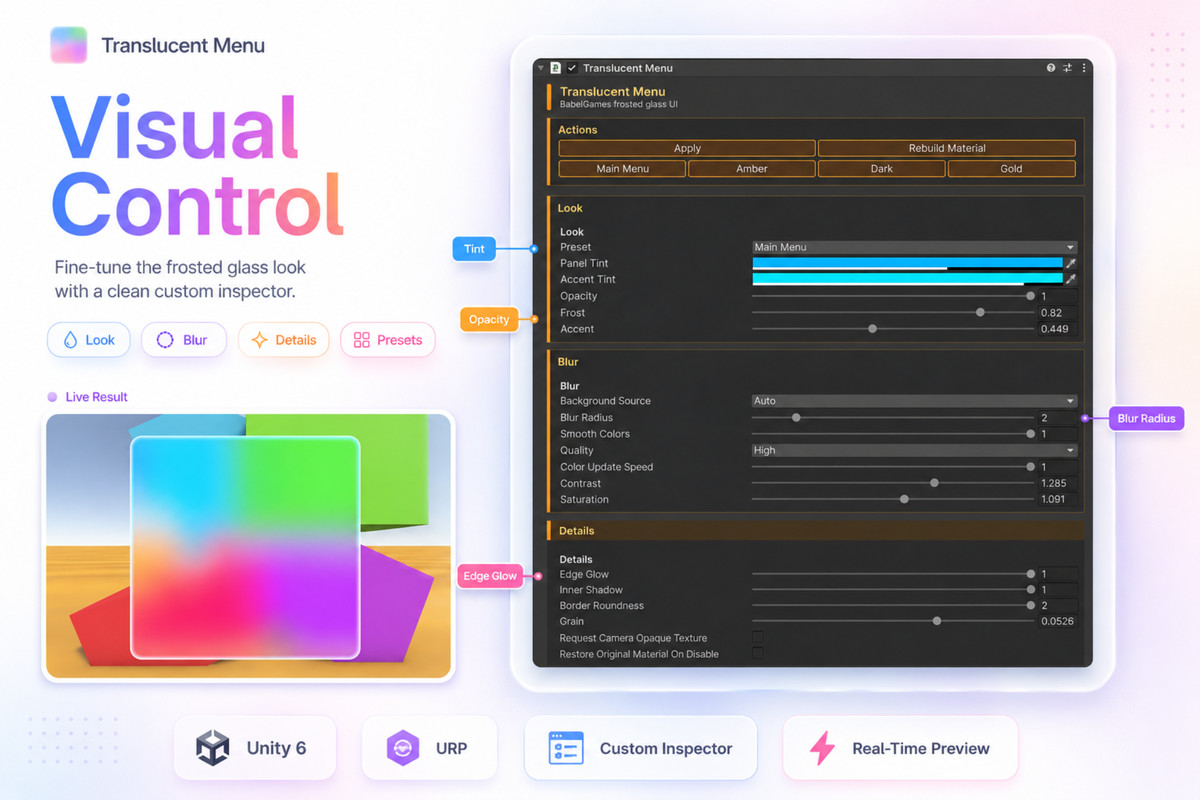The width and height of the screenshot is (1200, 800).
Task: Open the Preset dropdown showing Main Menu
Action: (914, 247)
